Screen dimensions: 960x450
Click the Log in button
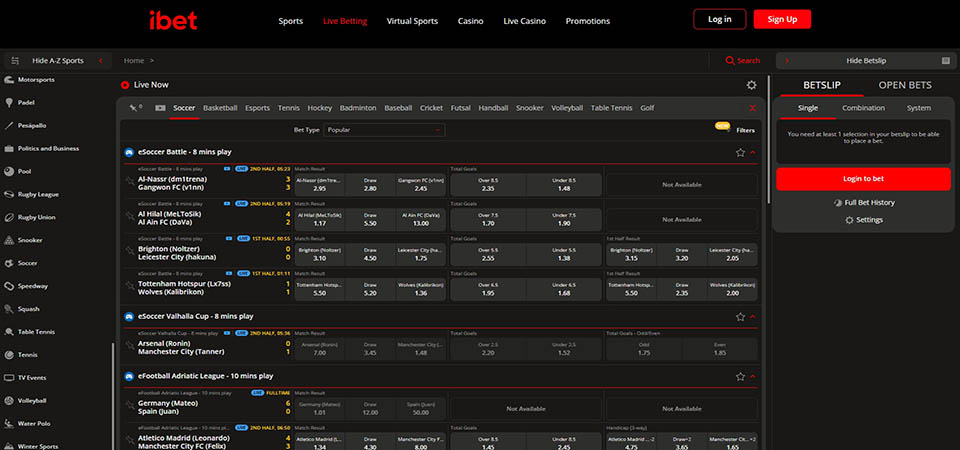tap(719, 19)
